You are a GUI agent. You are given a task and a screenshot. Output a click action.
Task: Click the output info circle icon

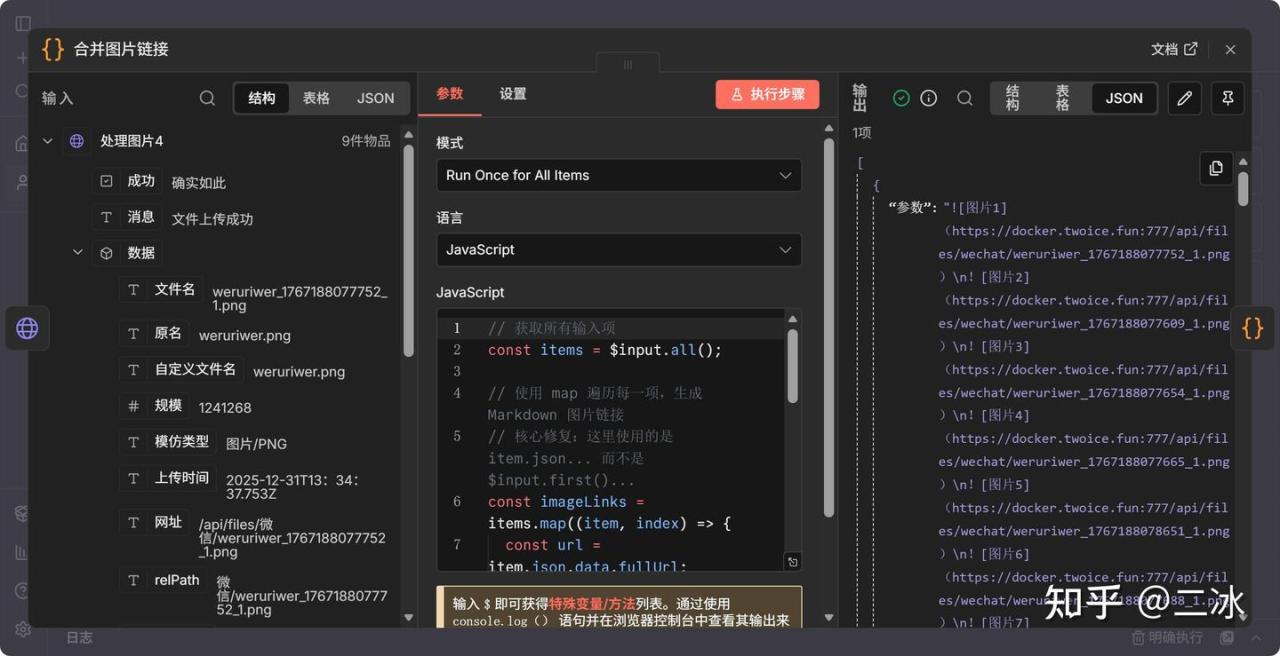929,98
